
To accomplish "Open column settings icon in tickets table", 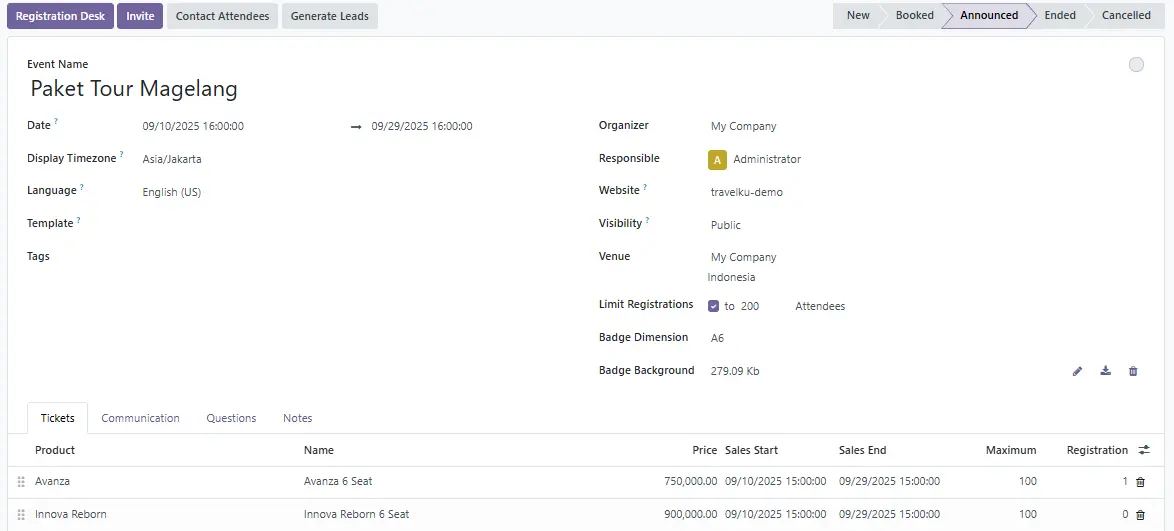I will [x=1144, y=450].
